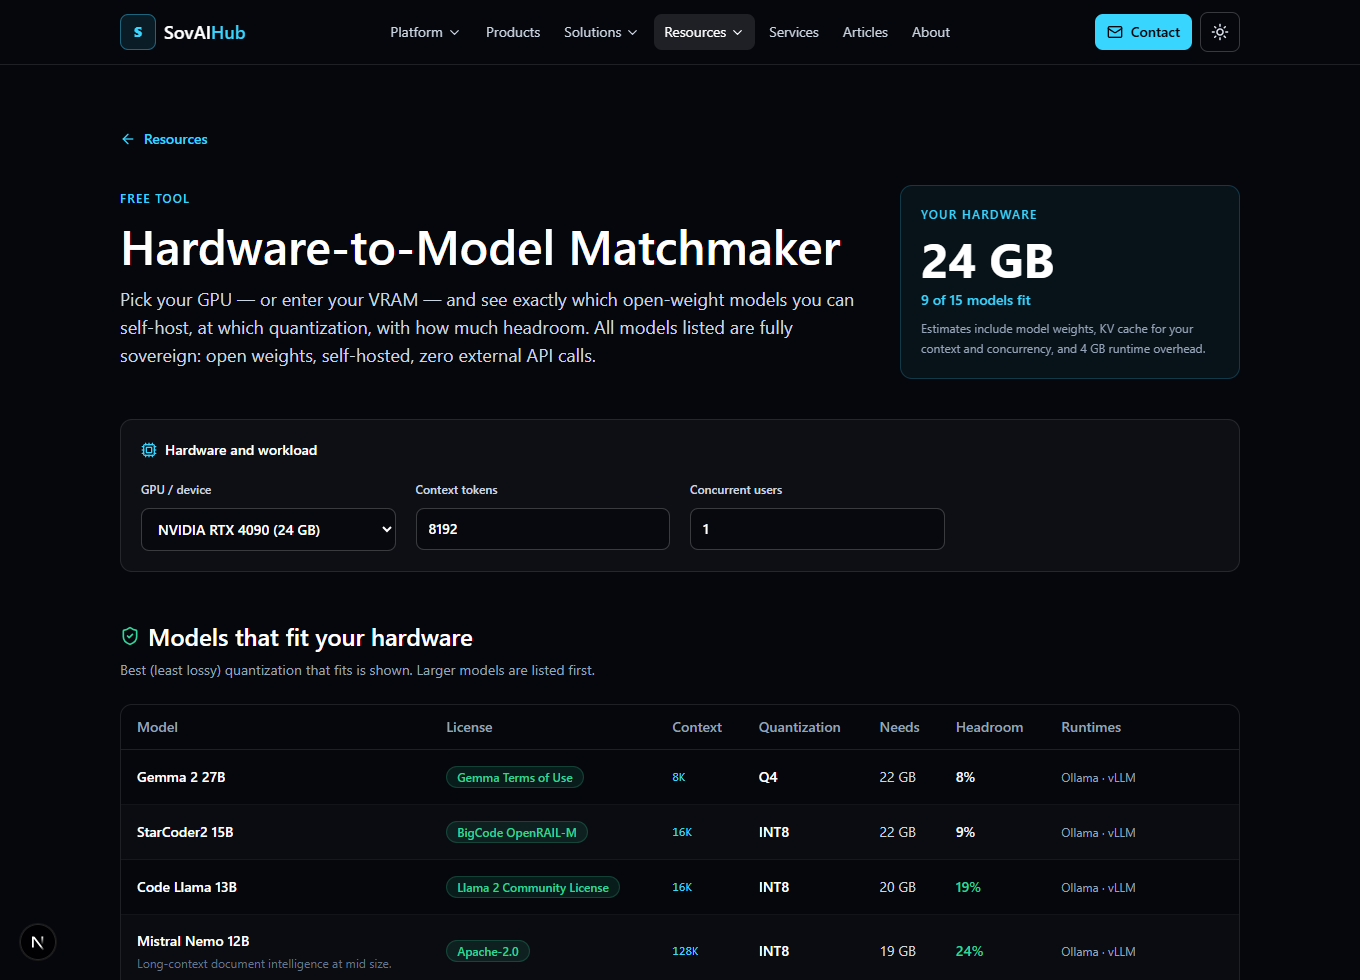Viewport: 1360px width, 980px height.
Task: Click the 8% headroom value
Action: point(965,777)
